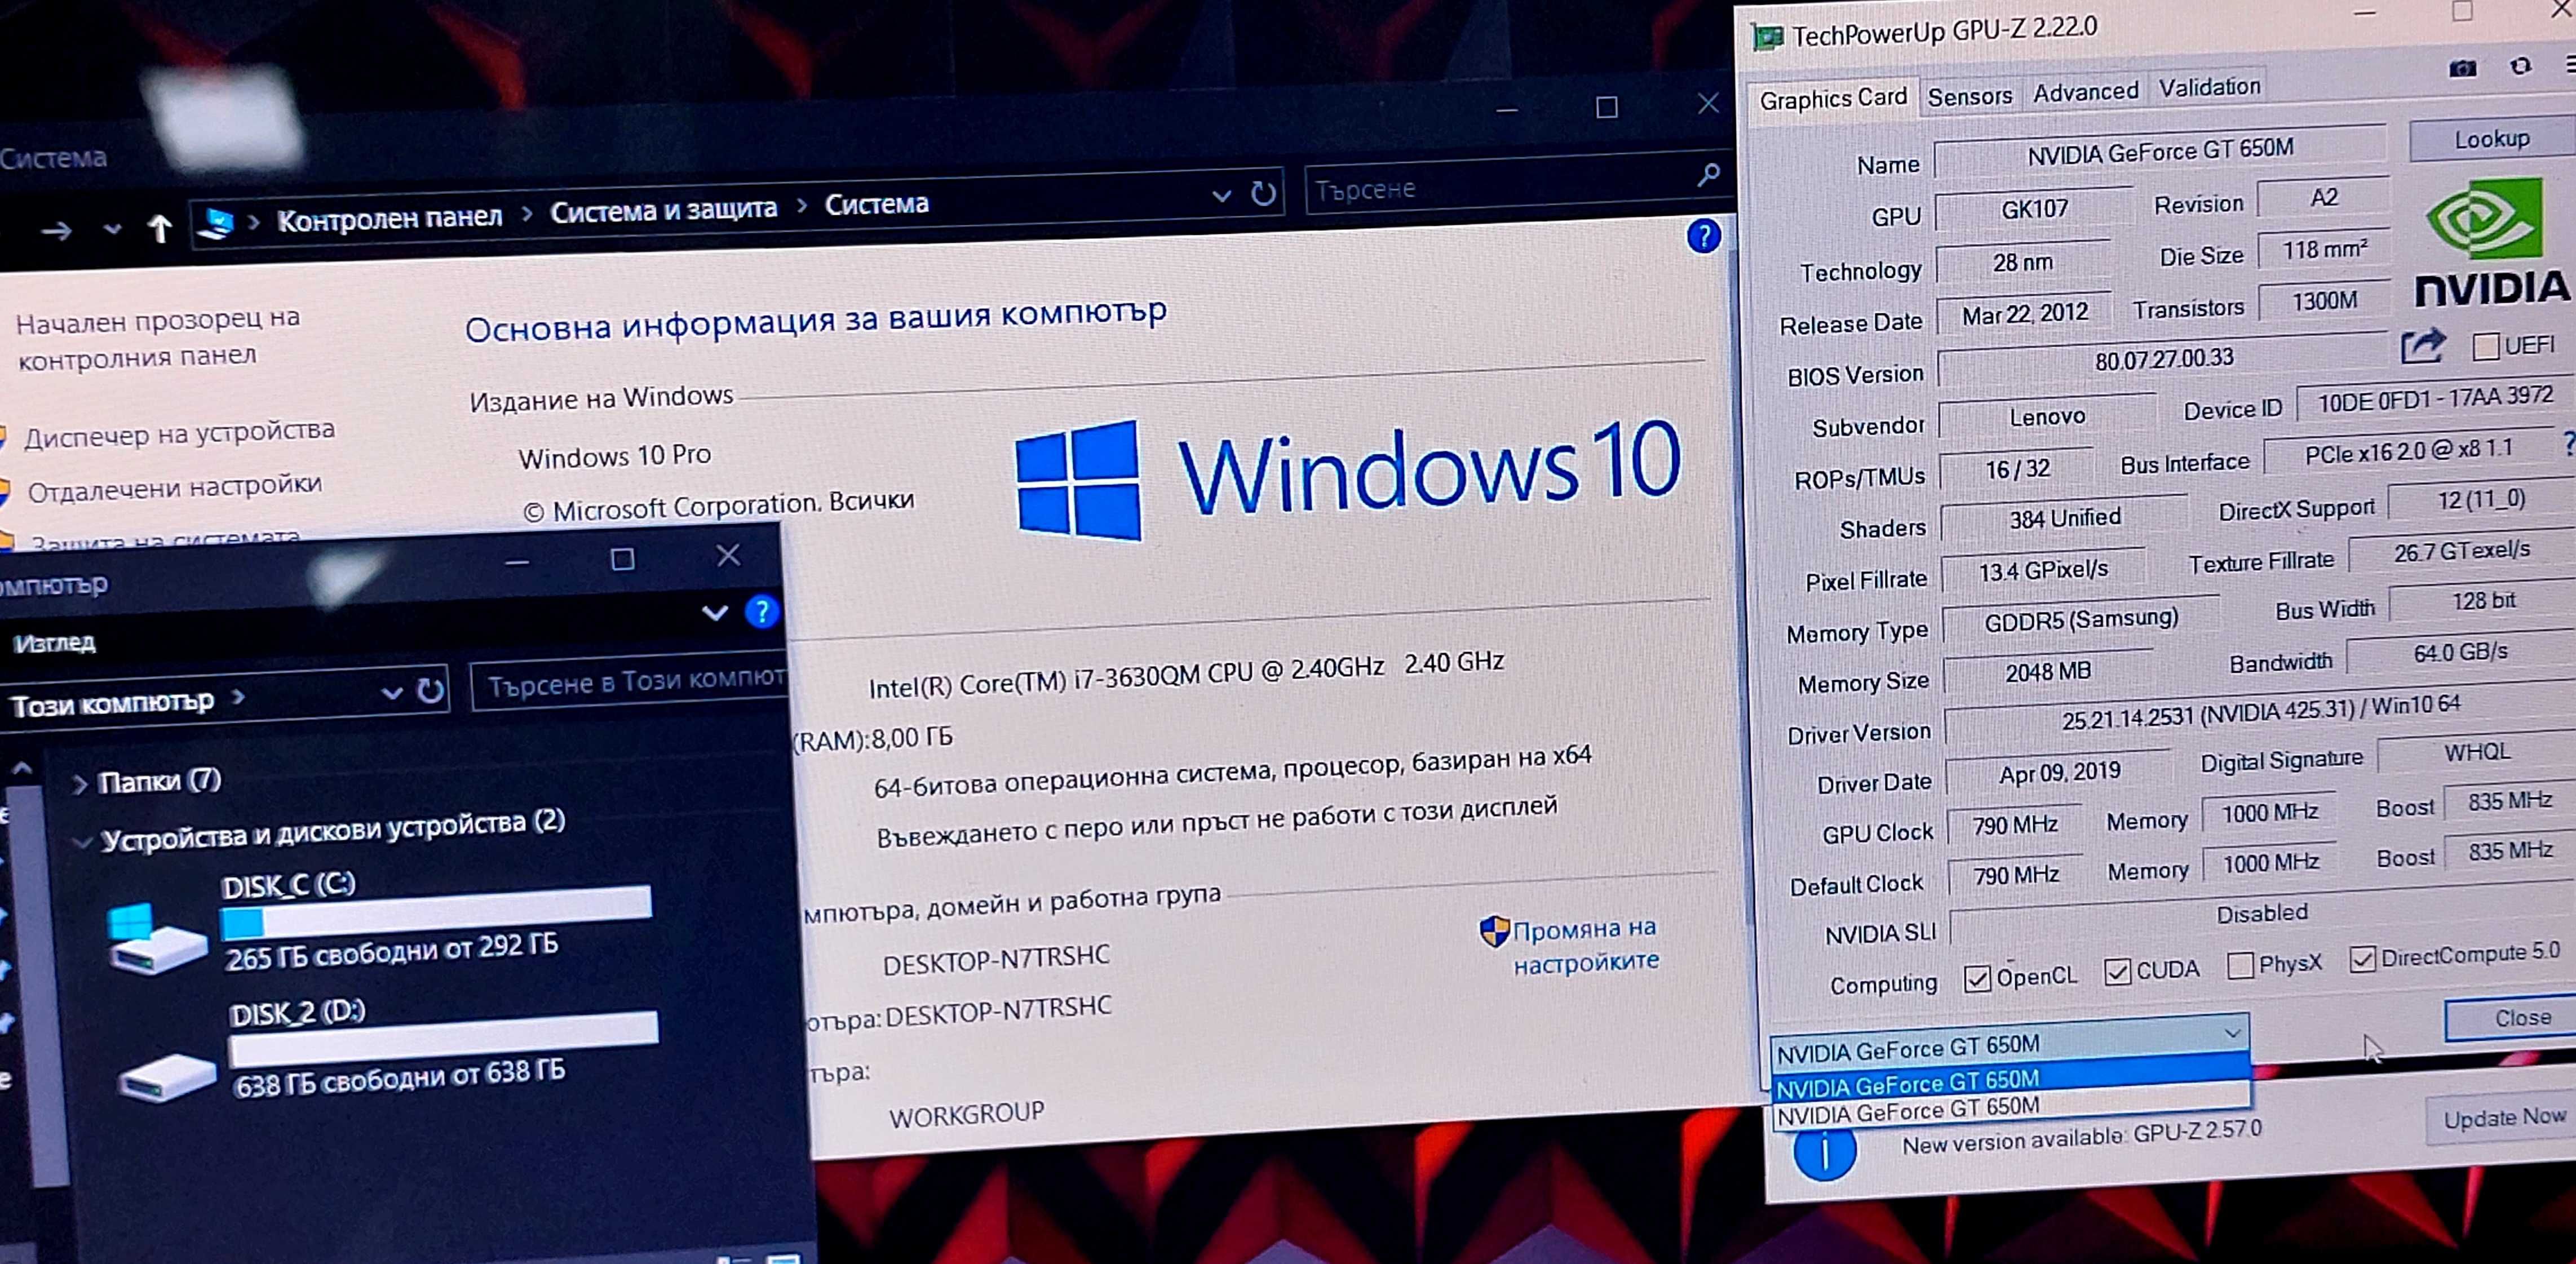This screenshot has width=2576, height=1264.
Task: Open Диспечер на устройства link
Action: [x=179, y=433]
